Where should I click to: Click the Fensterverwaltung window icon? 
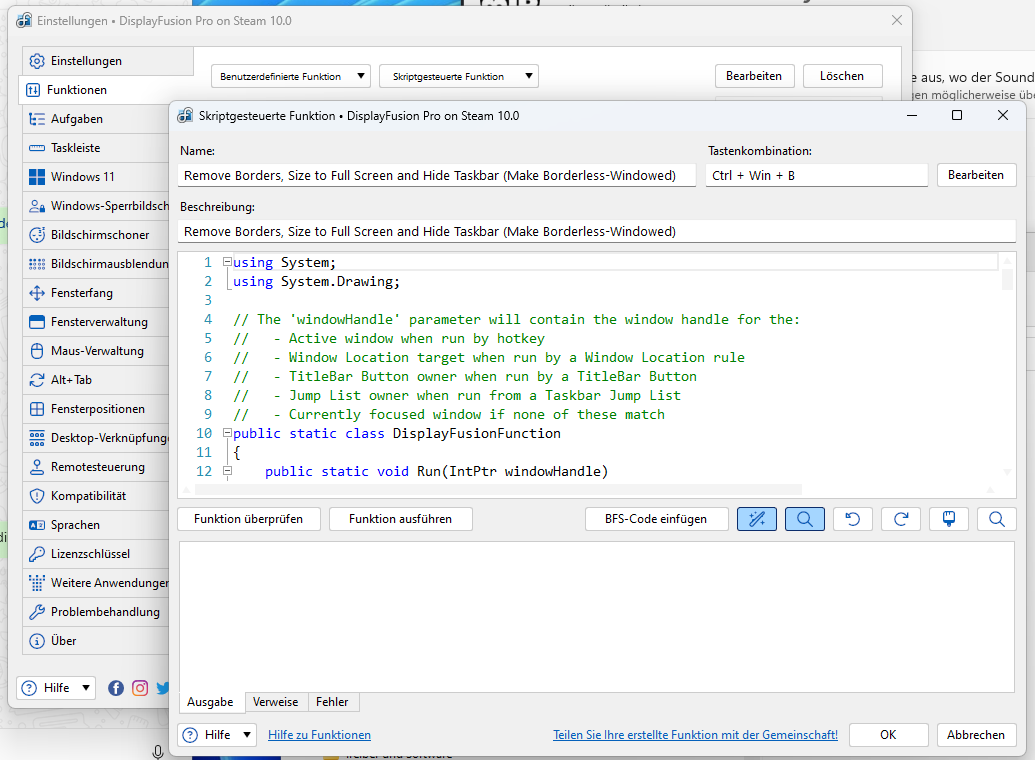(x=37, y=322)
